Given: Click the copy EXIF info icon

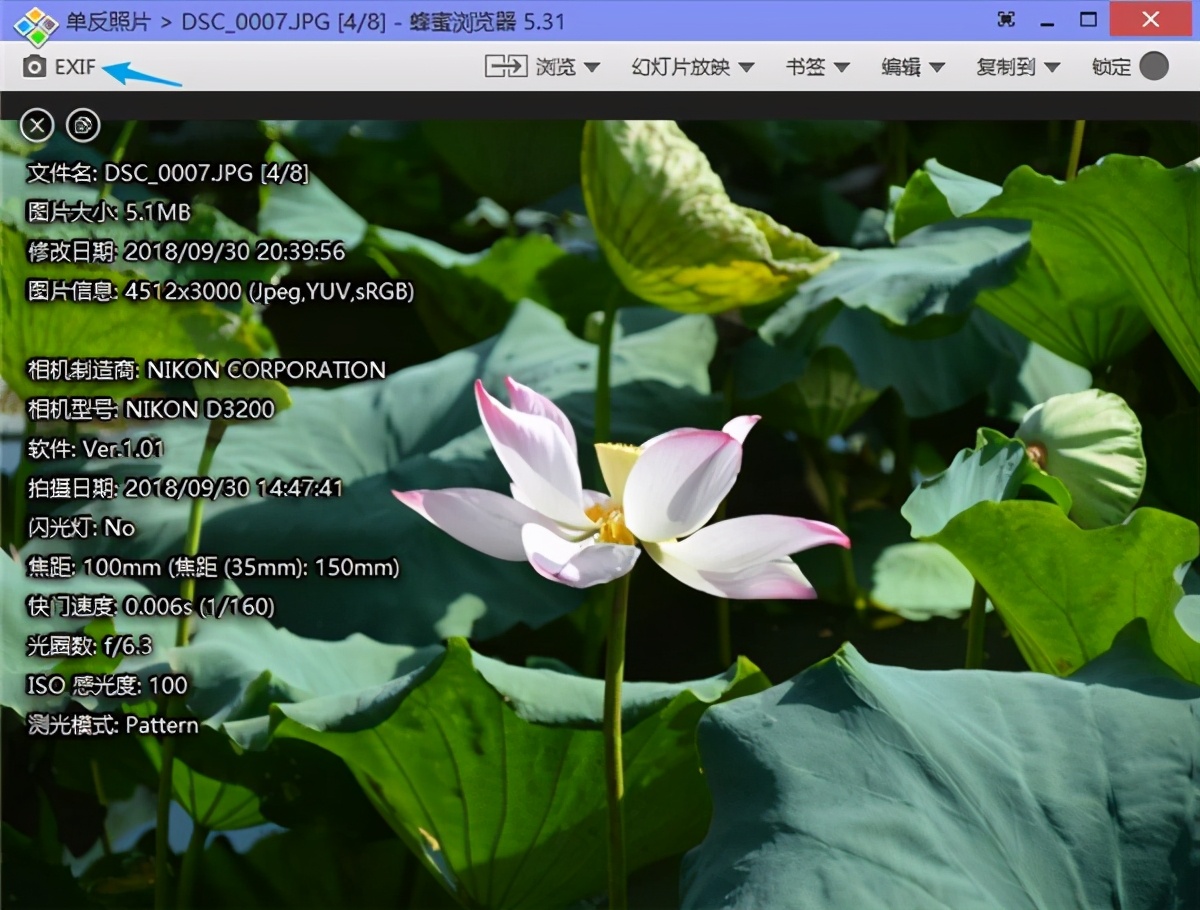Looking at the screenshot, I should tap(83, 125).
